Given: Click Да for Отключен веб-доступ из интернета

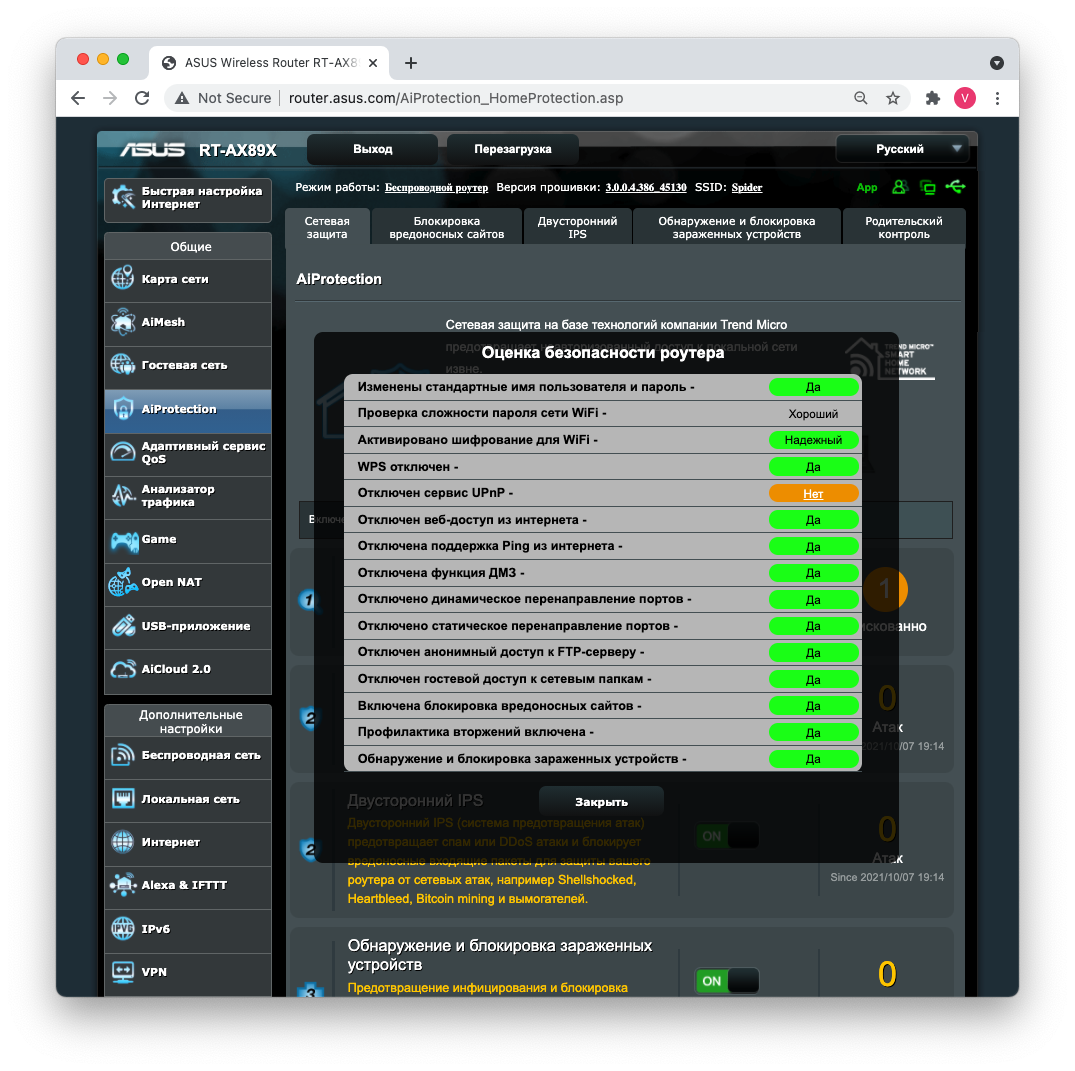Looking at the screenshot, I should 813,520.
